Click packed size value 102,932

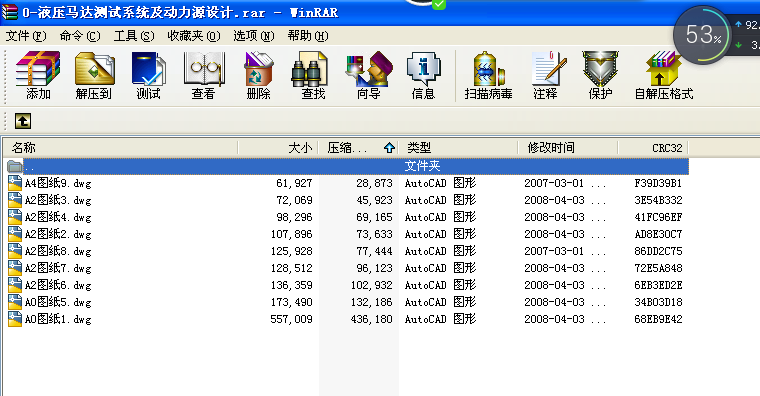371,285
